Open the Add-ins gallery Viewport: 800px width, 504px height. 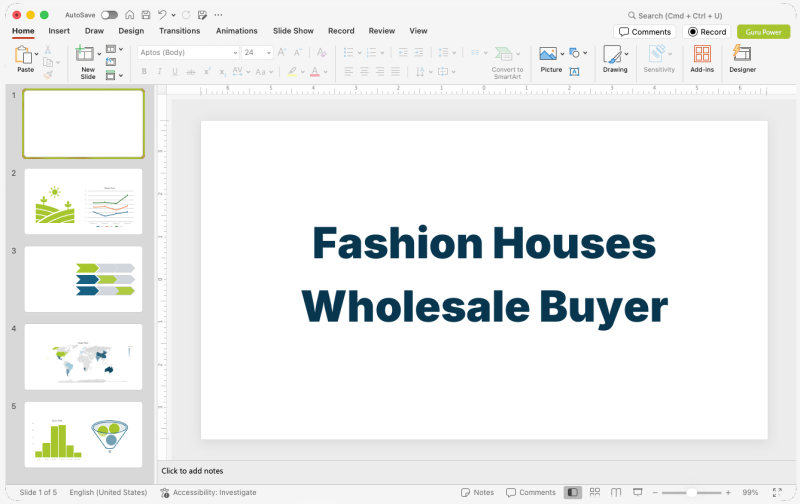pyautogui.click(x=702, y=59)
